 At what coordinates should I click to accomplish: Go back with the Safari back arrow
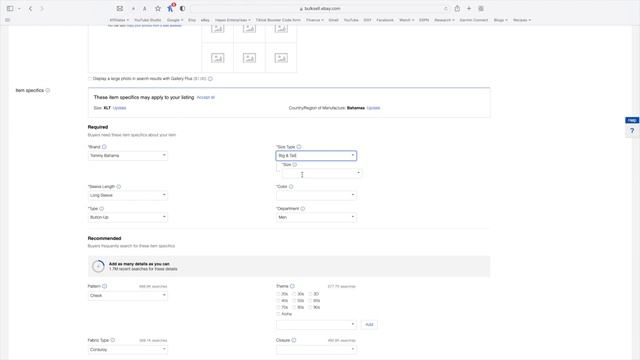click(30, 8)
